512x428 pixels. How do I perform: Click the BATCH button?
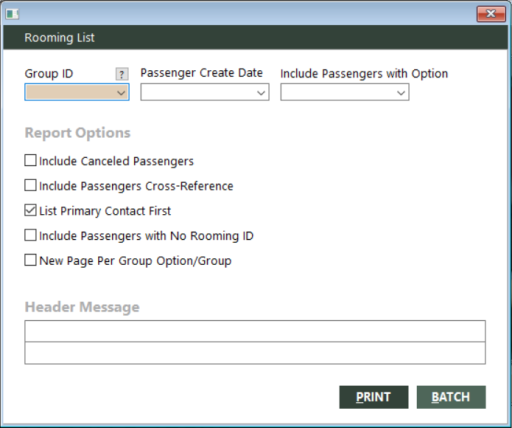[x=451, y=397]
